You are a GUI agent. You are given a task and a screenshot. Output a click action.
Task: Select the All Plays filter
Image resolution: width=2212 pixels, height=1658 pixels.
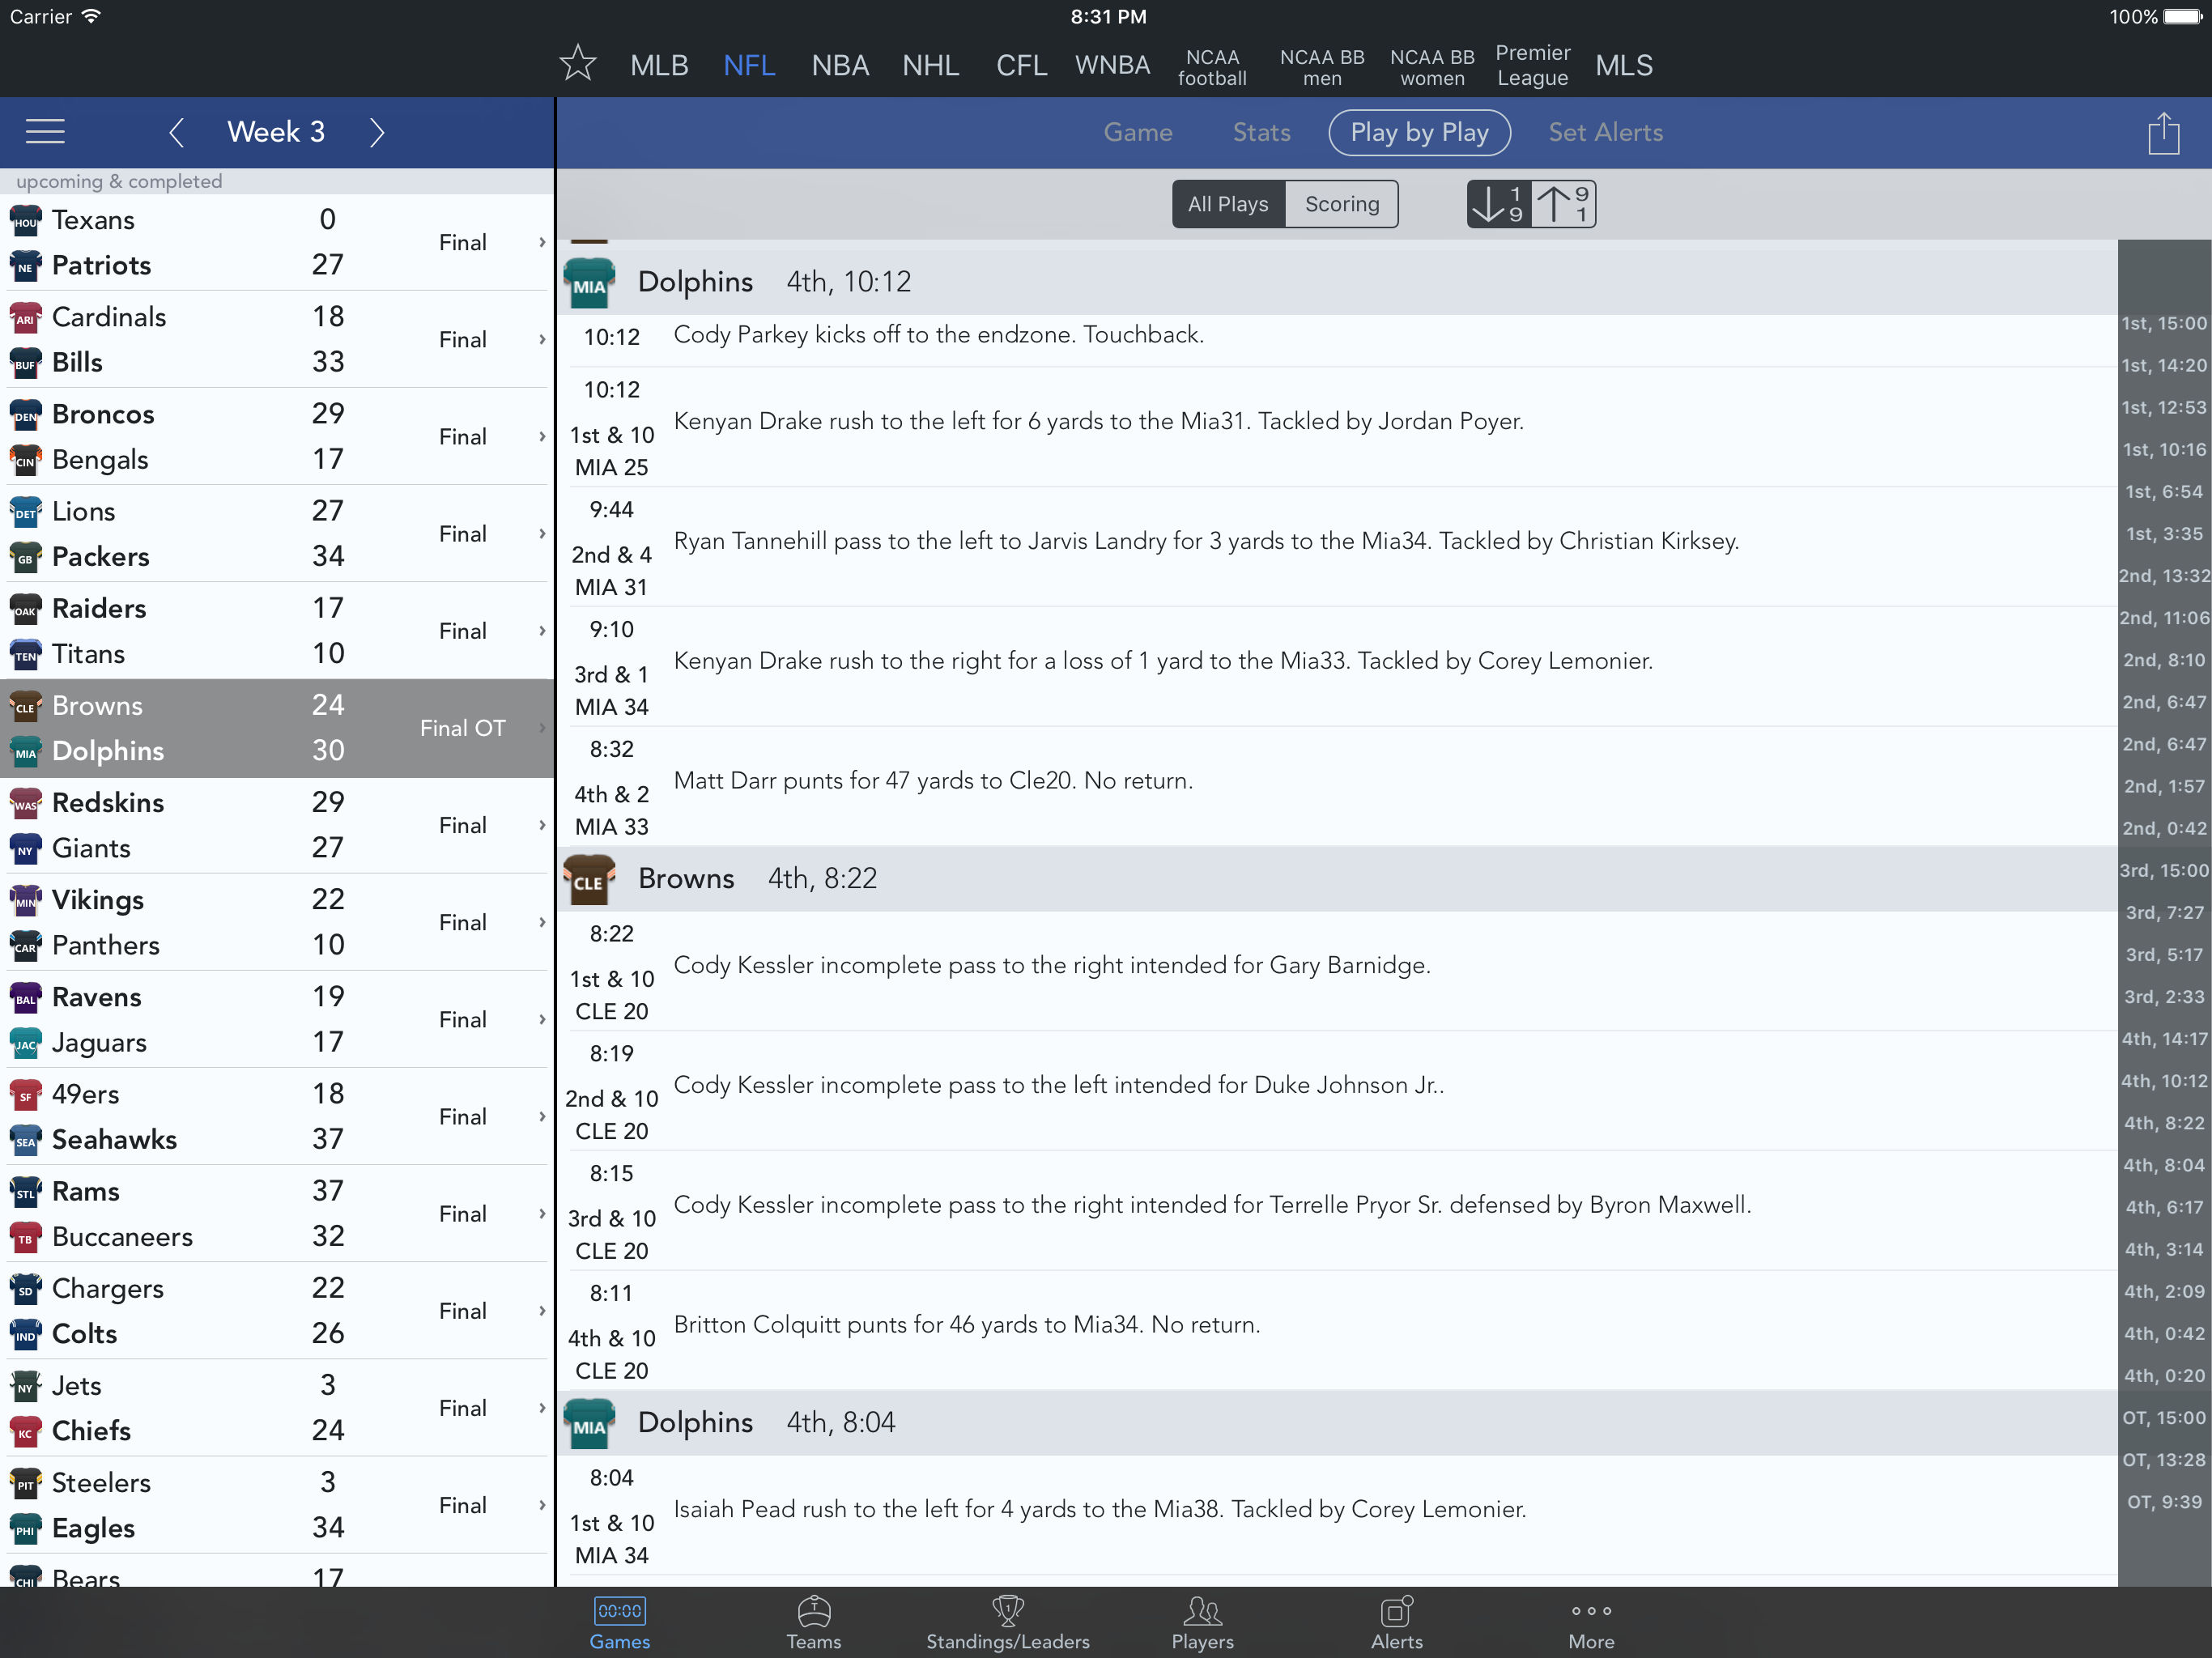point(1228,204)
